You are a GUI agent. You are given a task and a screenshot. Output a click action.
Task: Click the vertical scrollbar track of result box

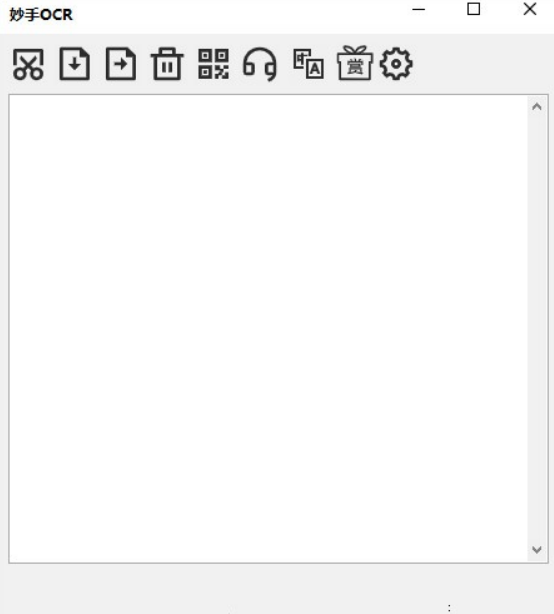(537, 328)
